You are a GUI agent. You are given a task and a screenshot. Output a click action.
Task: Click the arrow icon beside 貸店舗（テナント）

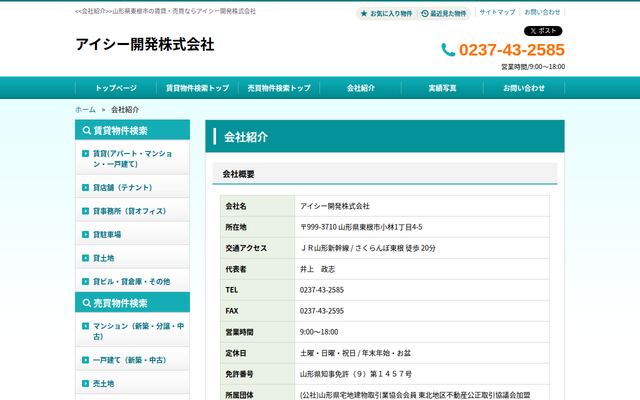point(85,187)
